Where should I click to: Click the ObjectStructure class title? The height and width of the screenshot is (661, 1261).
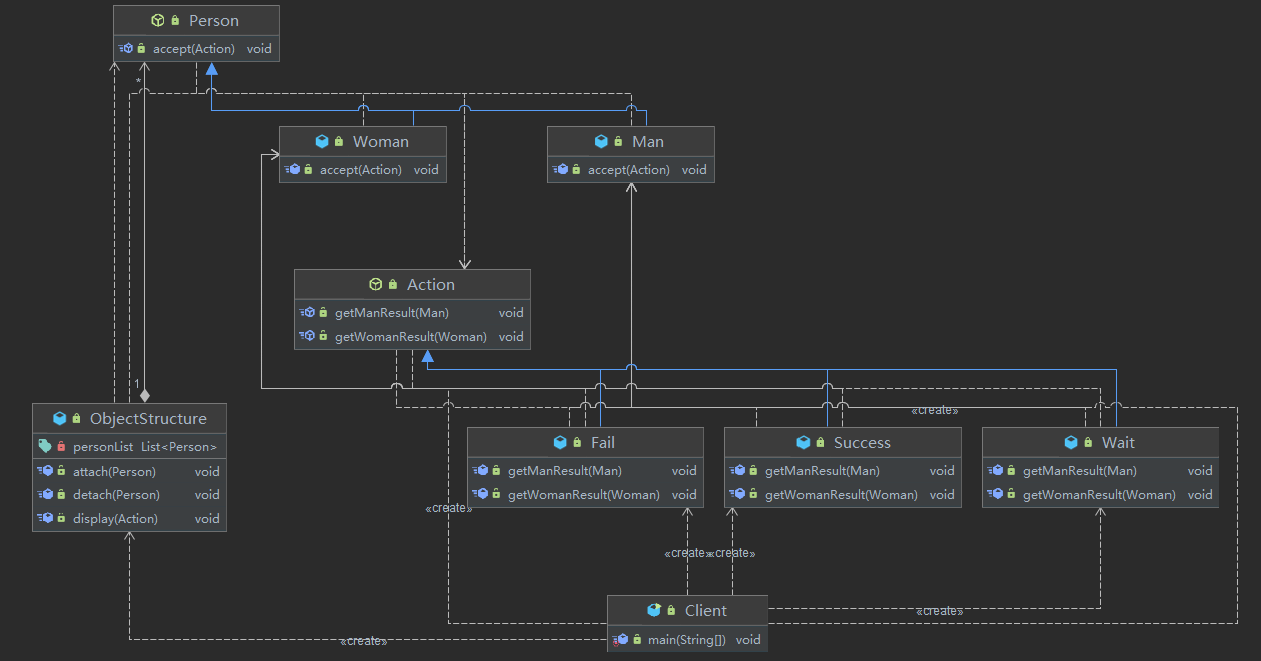coord(148,419)
